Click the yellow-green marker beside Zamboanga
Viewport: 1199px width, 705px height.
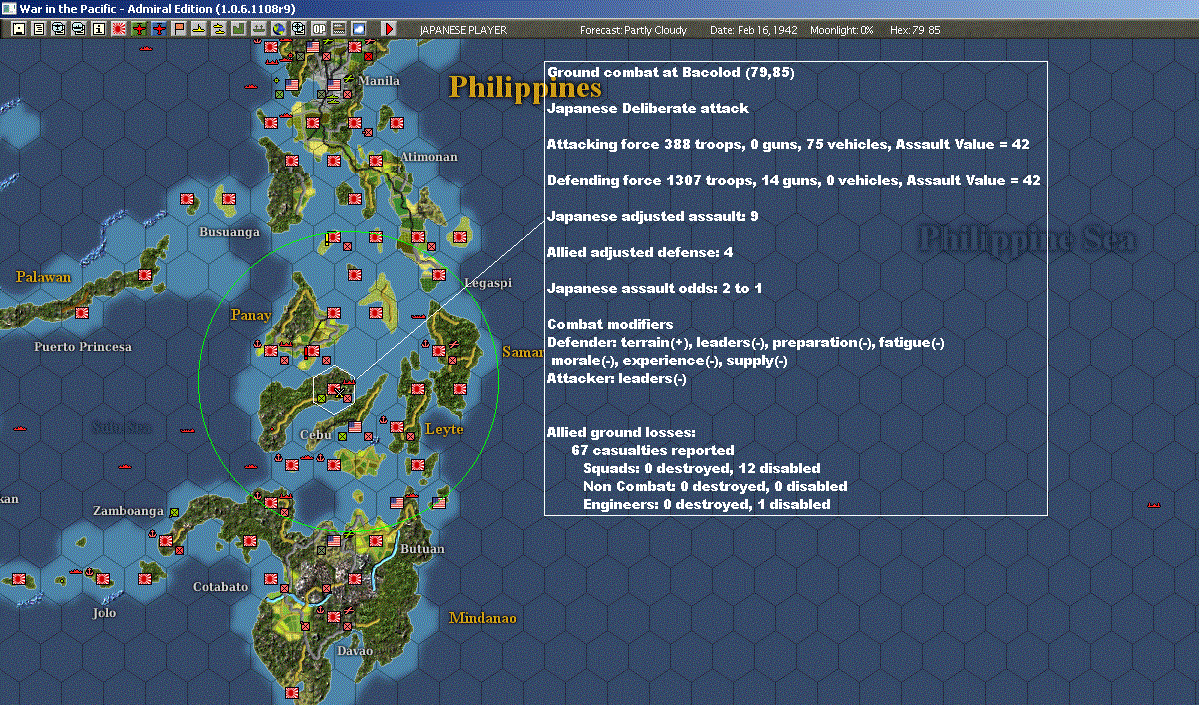[x=174, y=512]
